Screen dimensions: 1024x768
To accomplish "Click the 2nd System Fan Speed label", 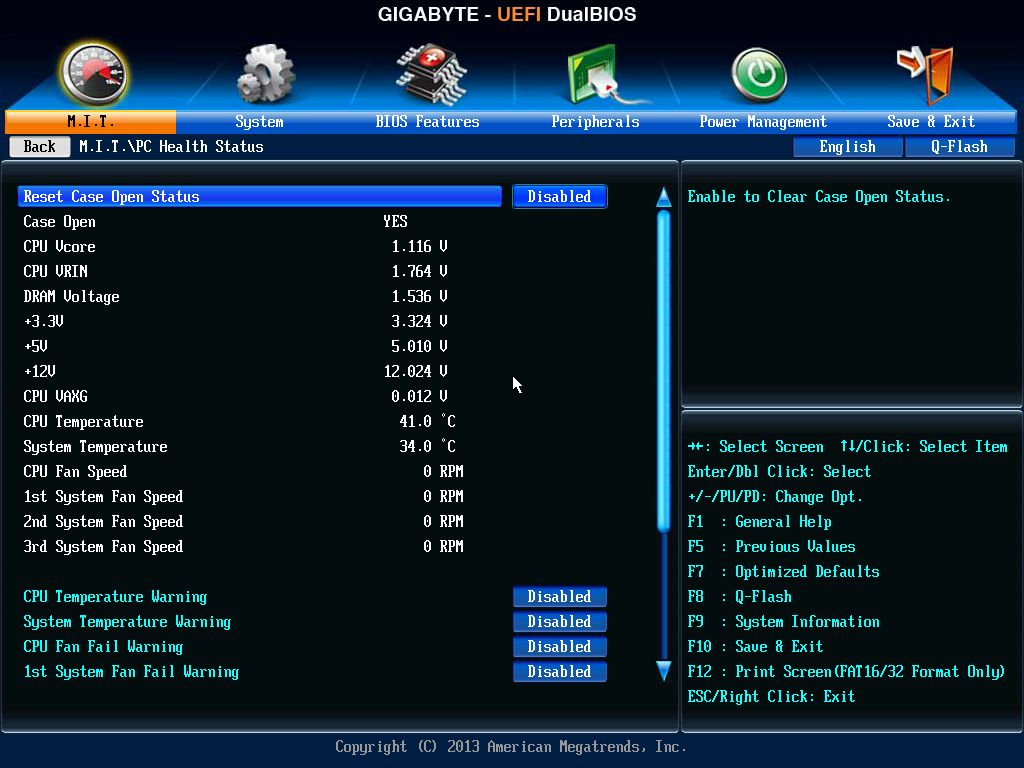I will (x=103, y=522).
